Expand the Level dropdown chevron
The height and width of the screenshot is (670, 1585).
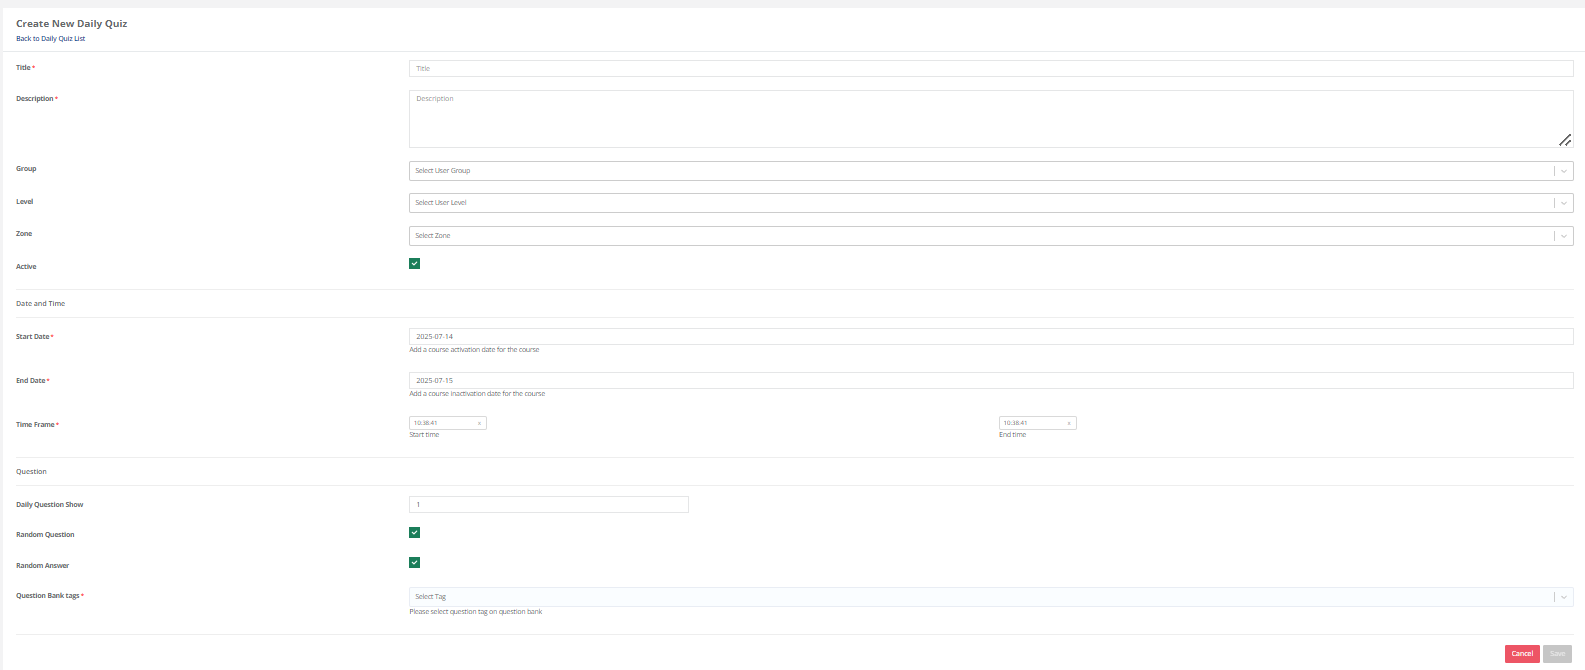tap(1564, 203)
